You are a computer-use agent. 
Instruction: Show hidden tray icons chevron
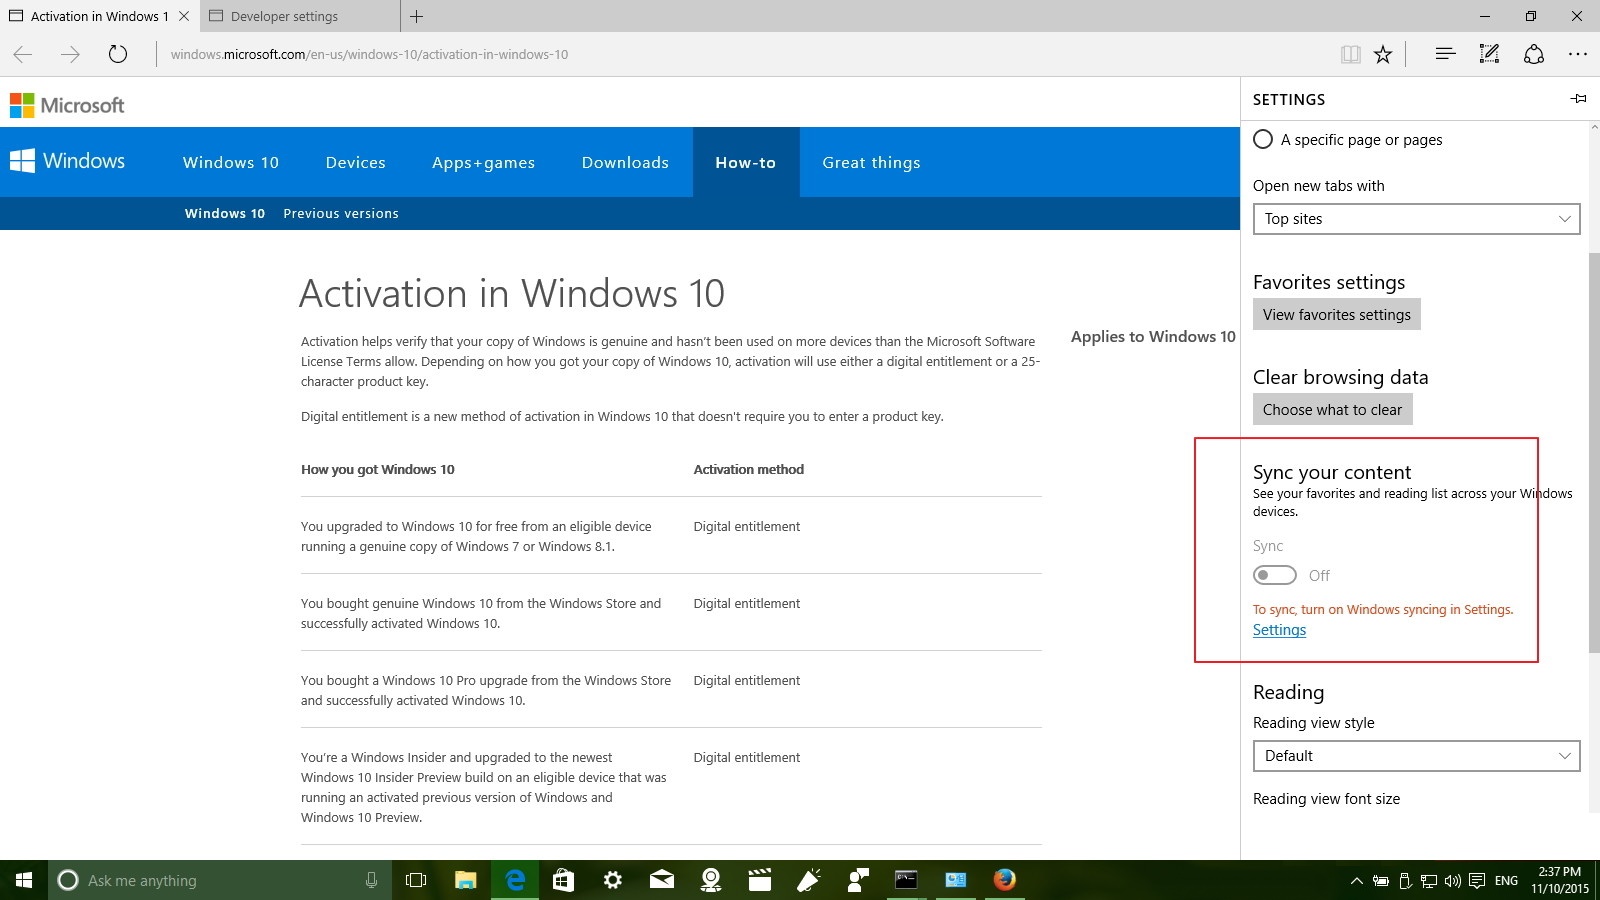(1356, 881)
